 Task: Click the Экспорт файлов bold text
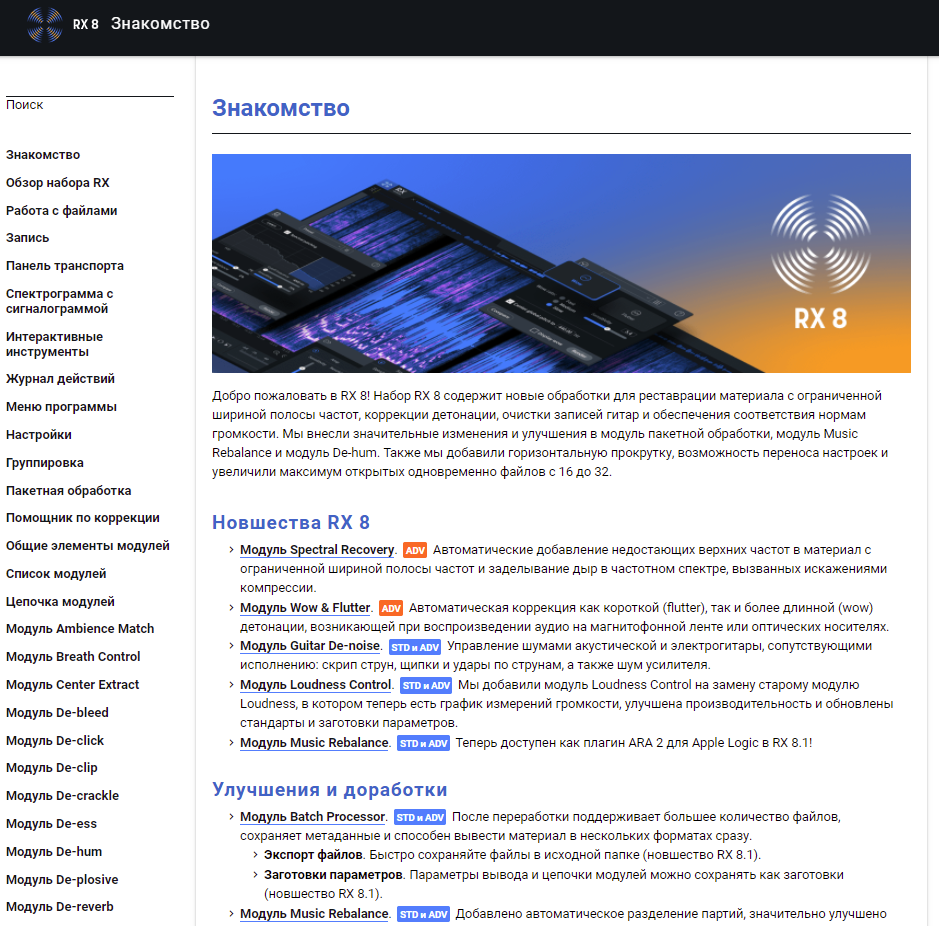click(x=313, y=855)
